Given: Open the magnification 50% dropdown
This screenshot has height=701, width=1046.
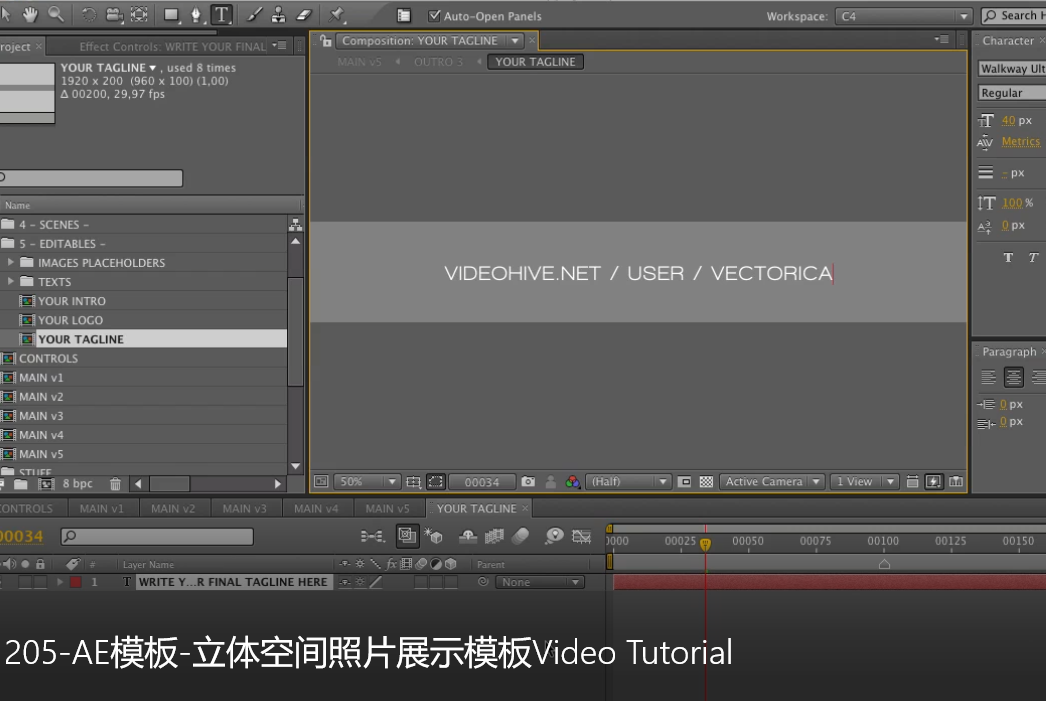Looking at the screenshot, I should [x=366, y=482].
